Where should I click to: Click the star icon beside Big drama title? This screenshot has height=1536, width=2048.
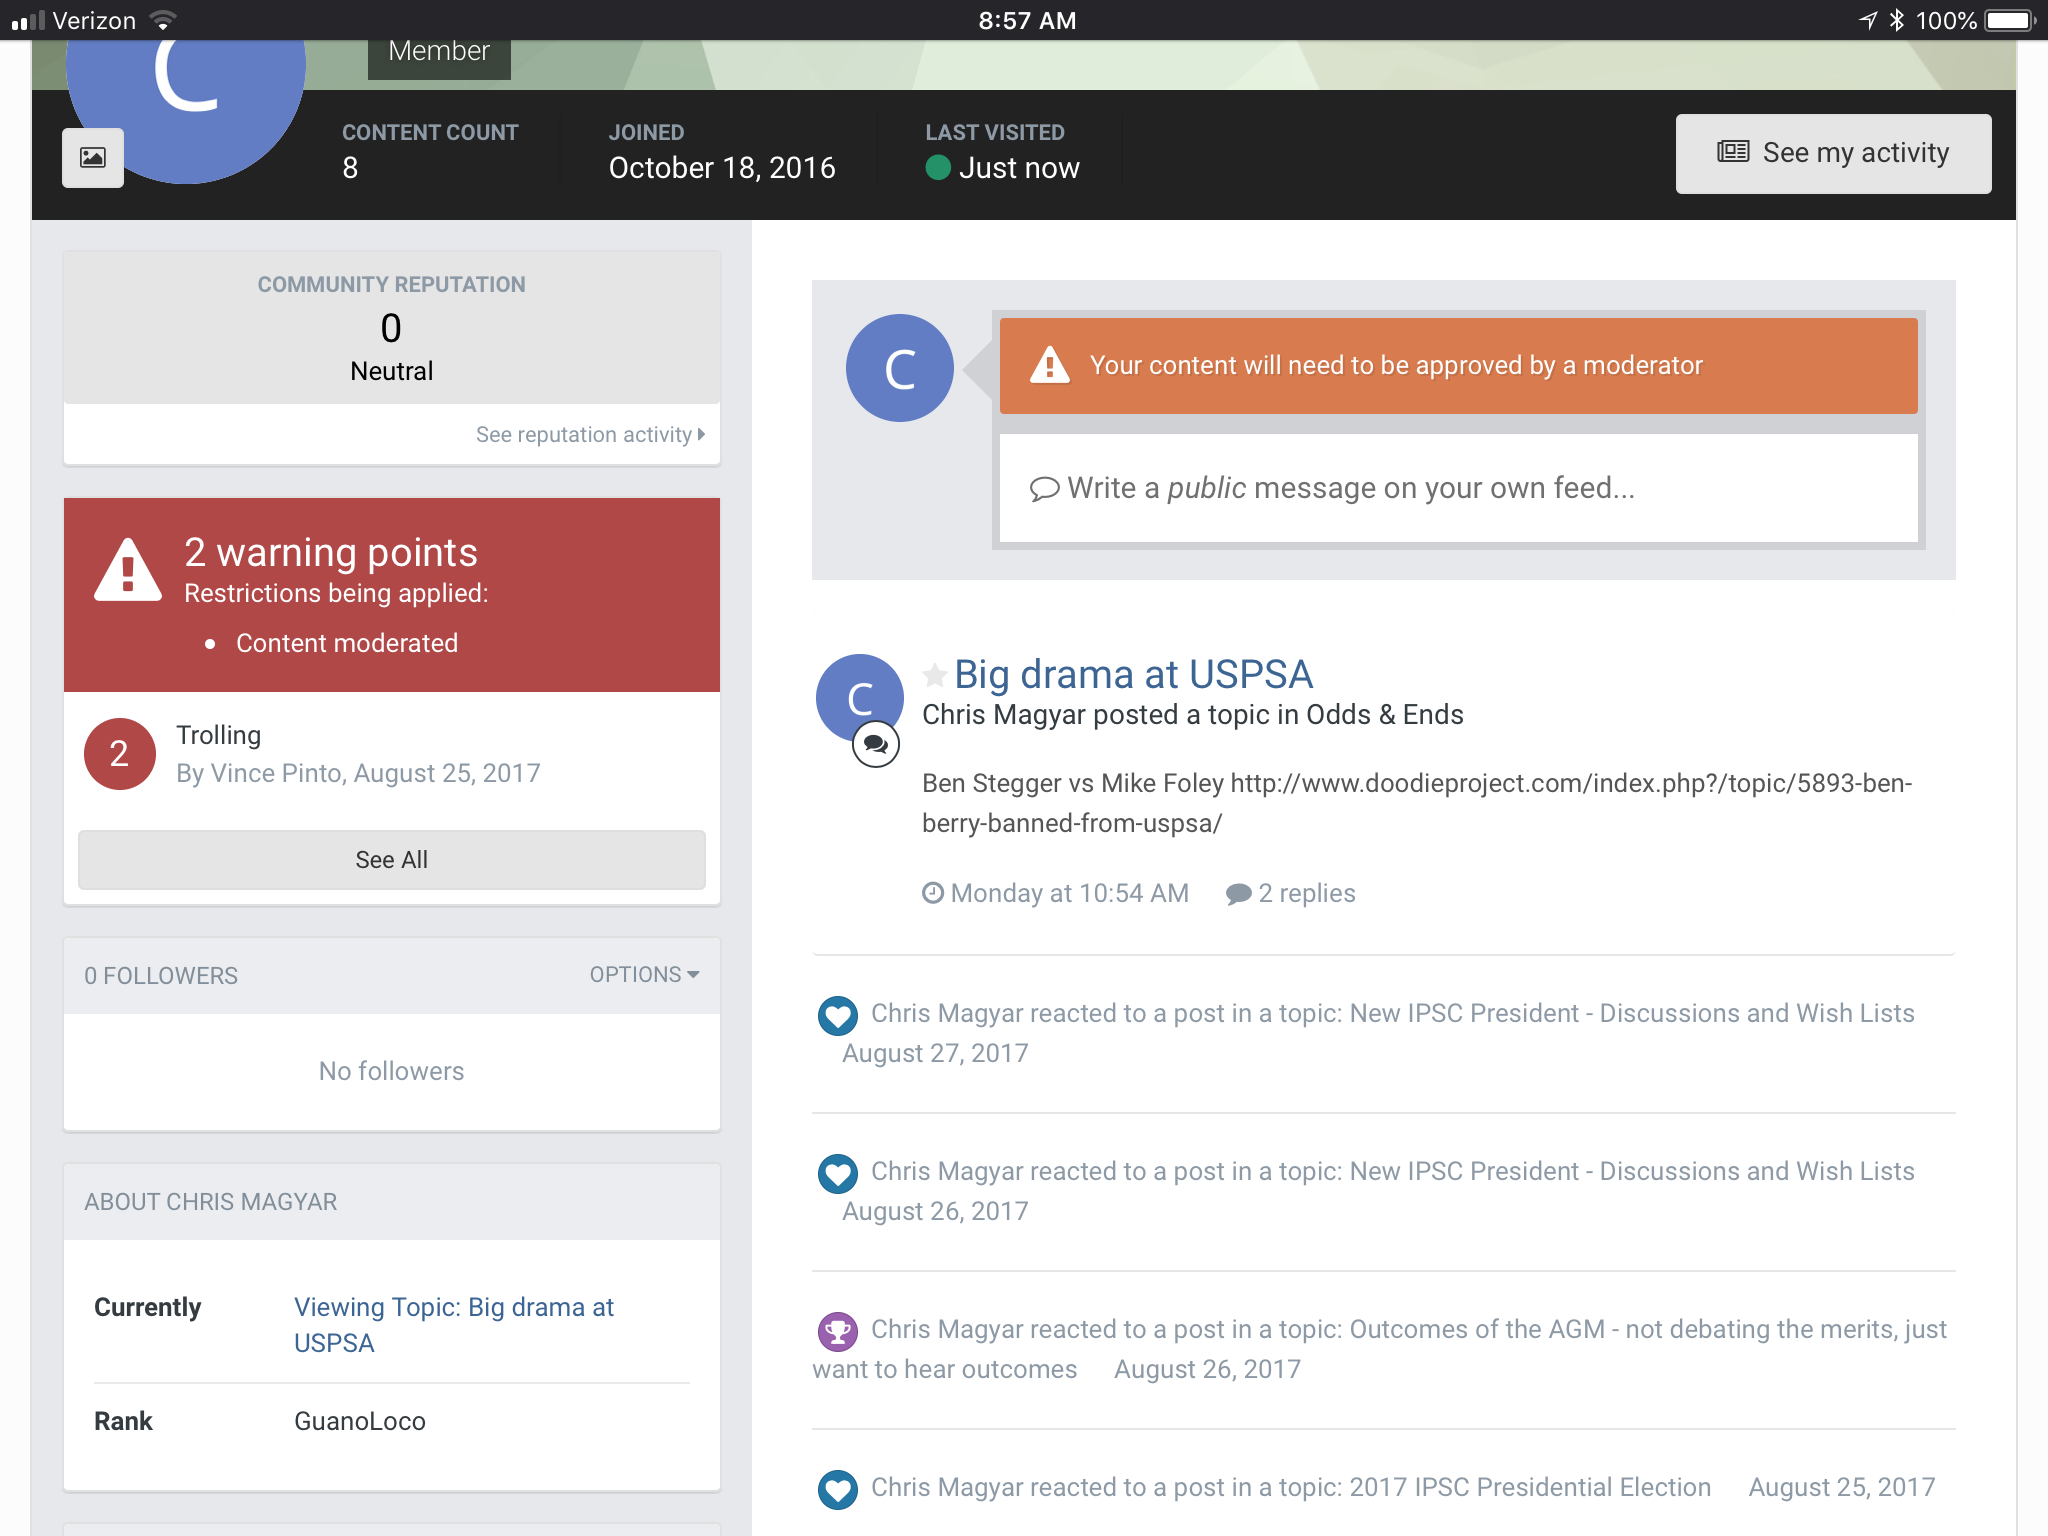pyautogui.click(x=934, y=675)
